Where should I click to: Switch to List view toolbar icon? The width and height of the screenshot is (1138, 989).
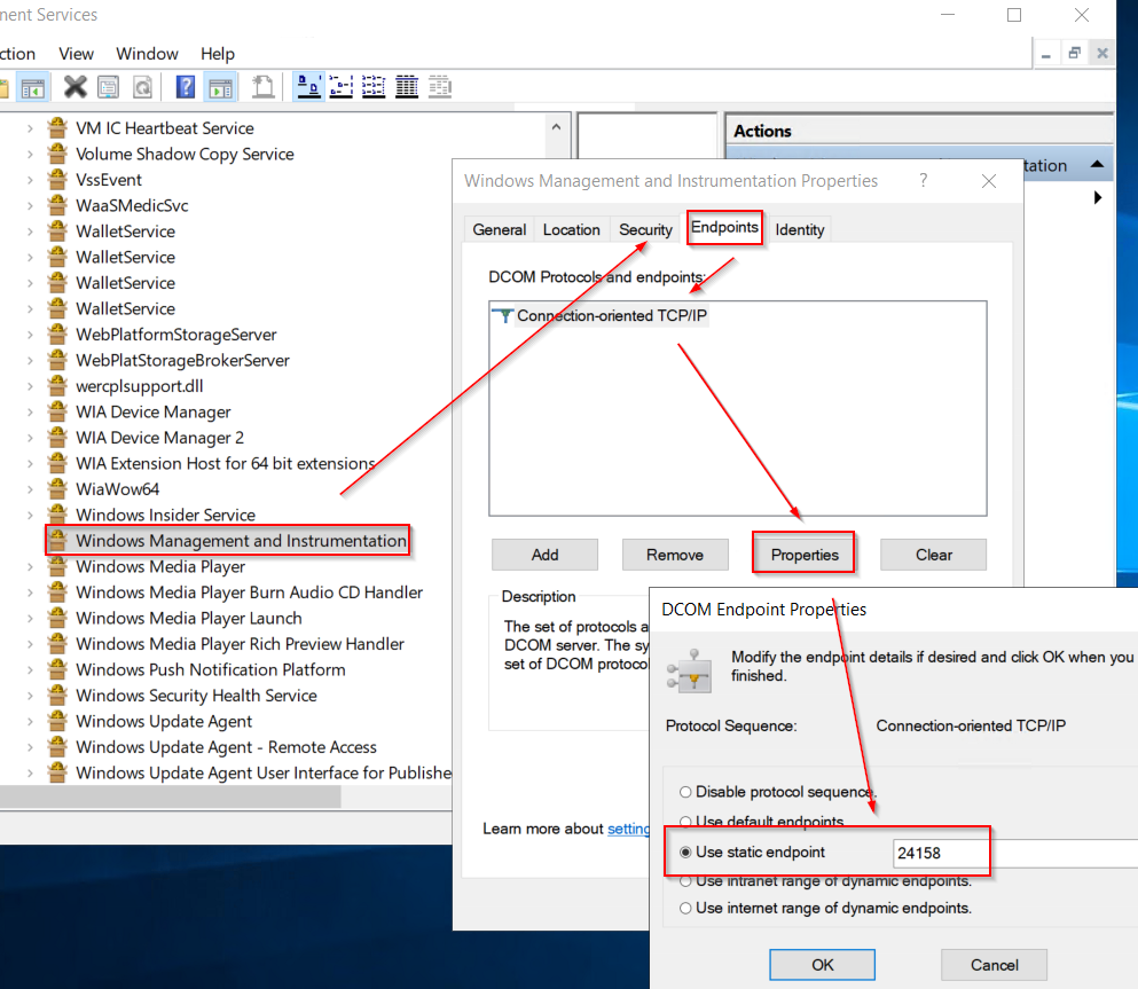373,87
